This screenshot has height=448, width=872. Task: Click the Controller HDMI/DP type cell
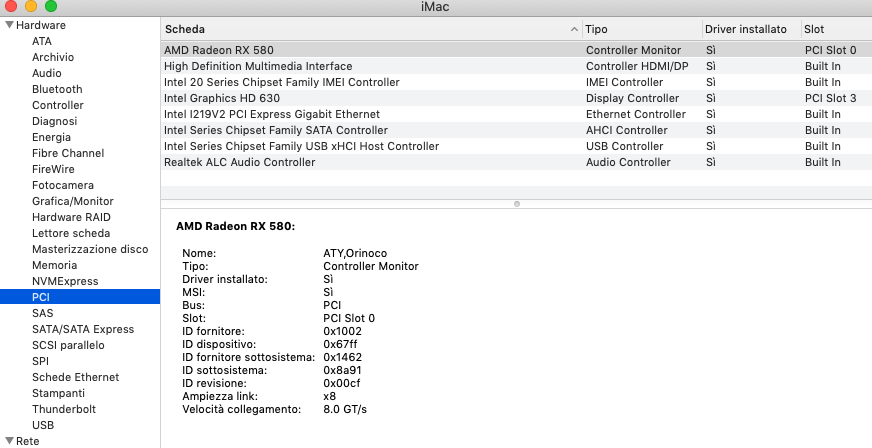click(637, 66)
